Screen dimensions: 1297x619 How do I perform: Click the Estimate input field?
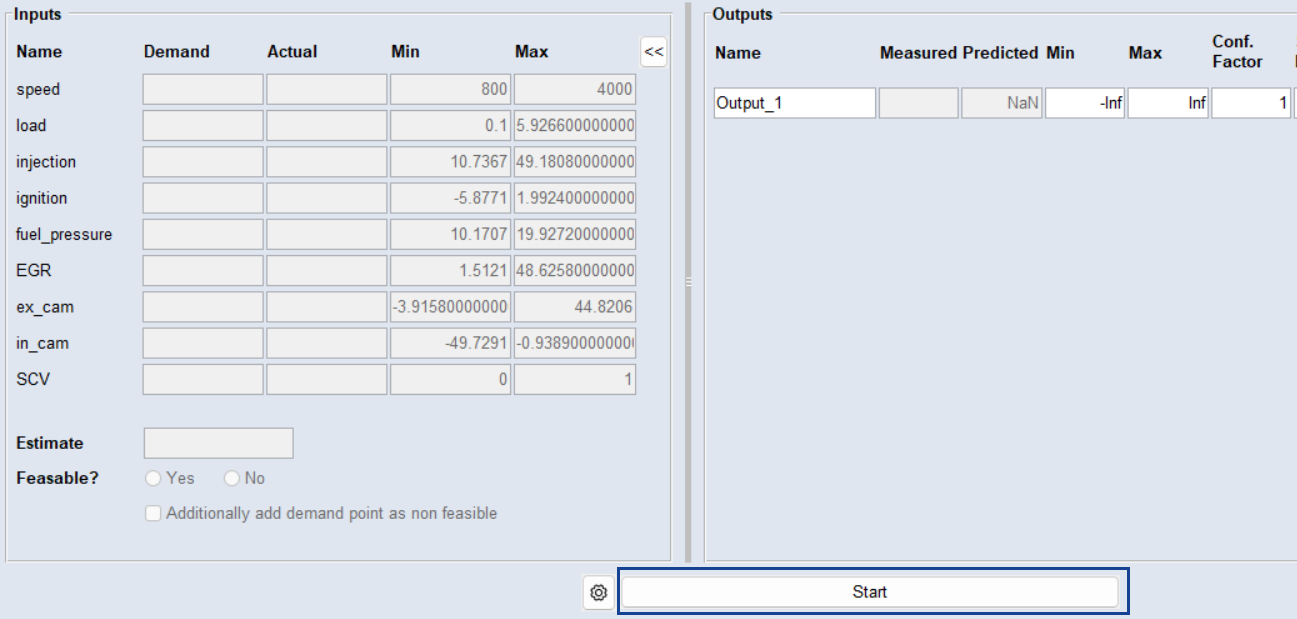click(218, 443)
